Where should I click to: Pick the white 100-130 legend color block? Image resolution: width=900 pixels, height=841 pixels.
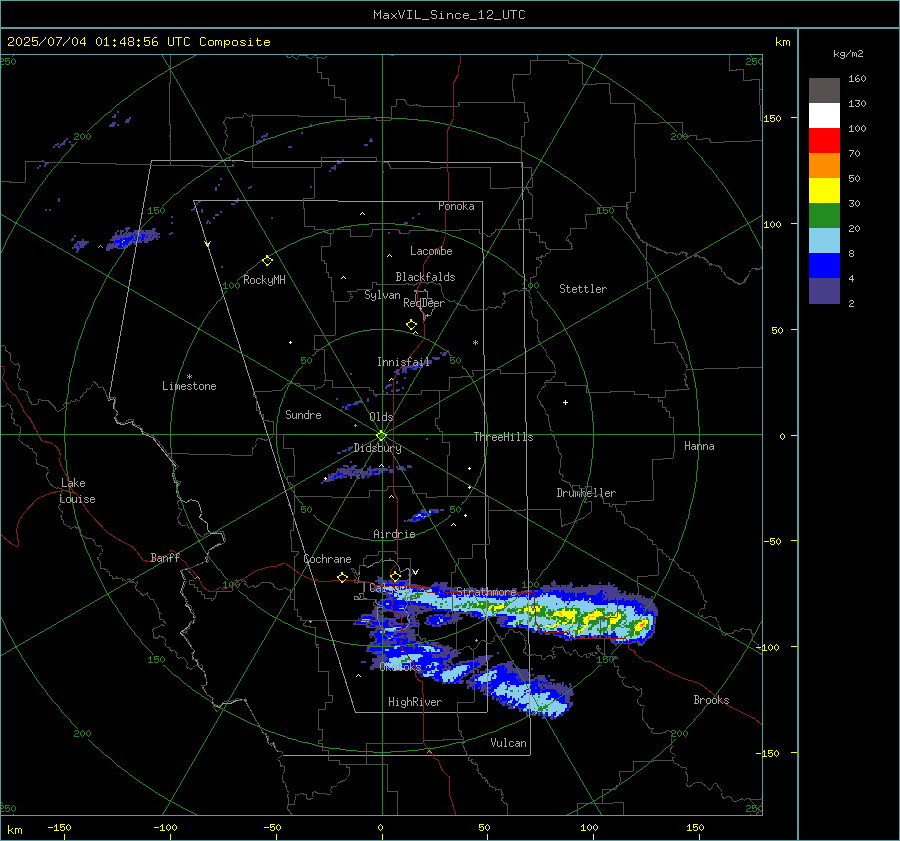pos(824,115)
